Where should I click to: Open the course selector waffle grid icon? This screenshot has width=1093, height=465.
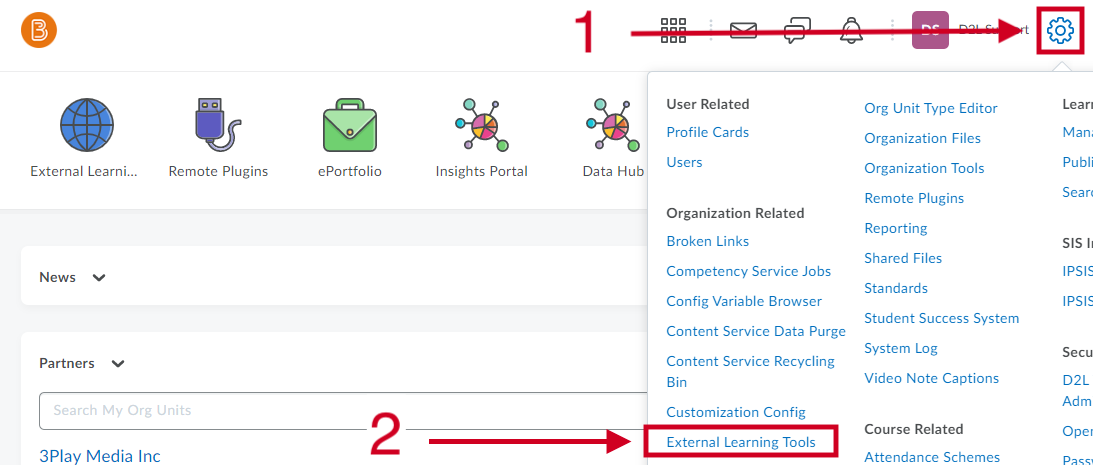(x=673, y=30)
